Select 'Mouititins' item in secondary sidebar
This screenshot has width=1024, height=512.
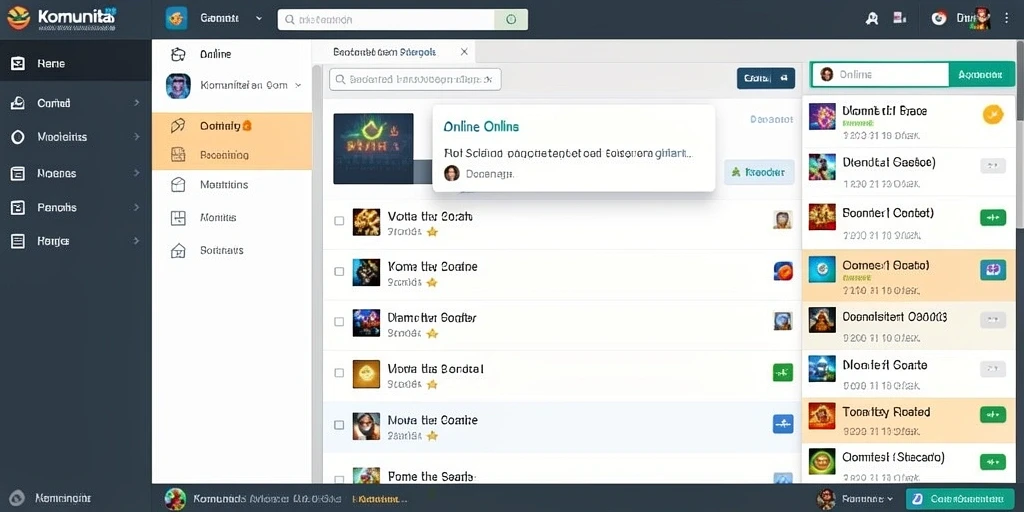[x=232, y=185]
